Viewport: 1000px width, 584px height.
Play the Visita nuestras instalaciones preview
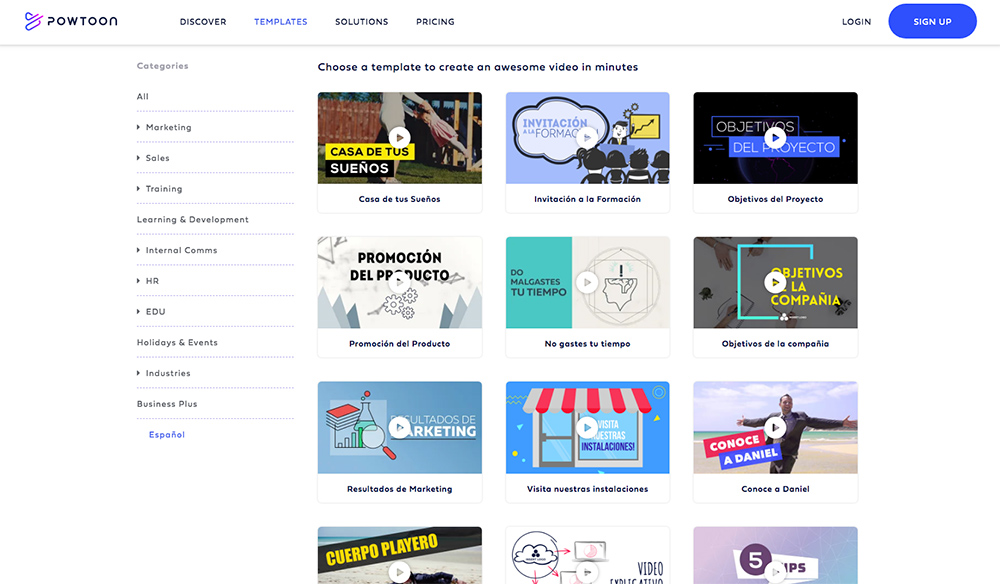[587, 427]
